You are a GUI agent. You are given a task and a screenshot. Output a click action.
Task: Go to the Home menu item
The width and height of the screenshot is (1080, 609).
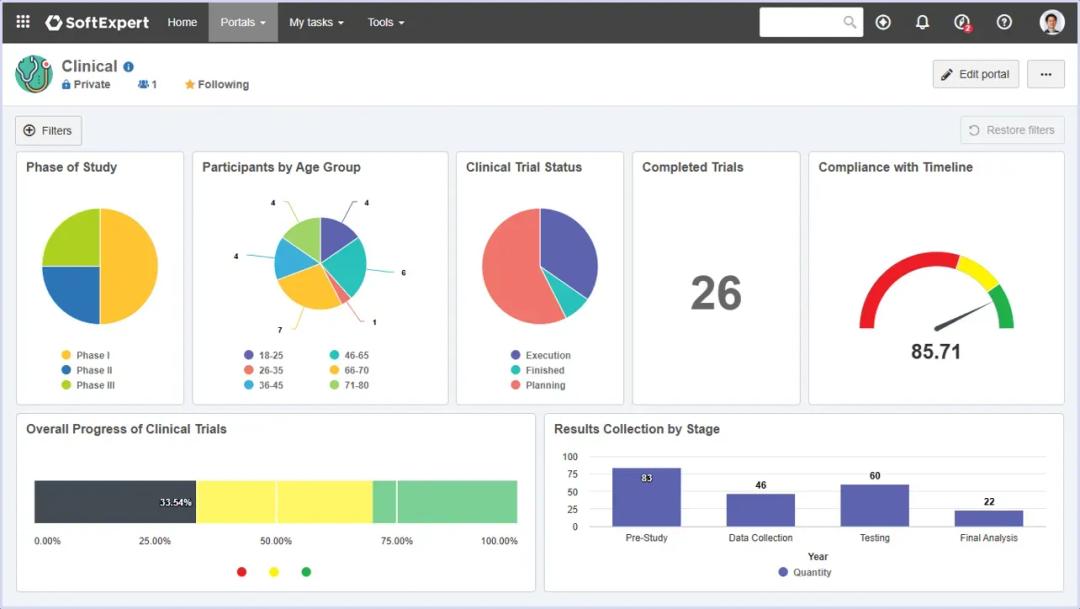[182, 22]
